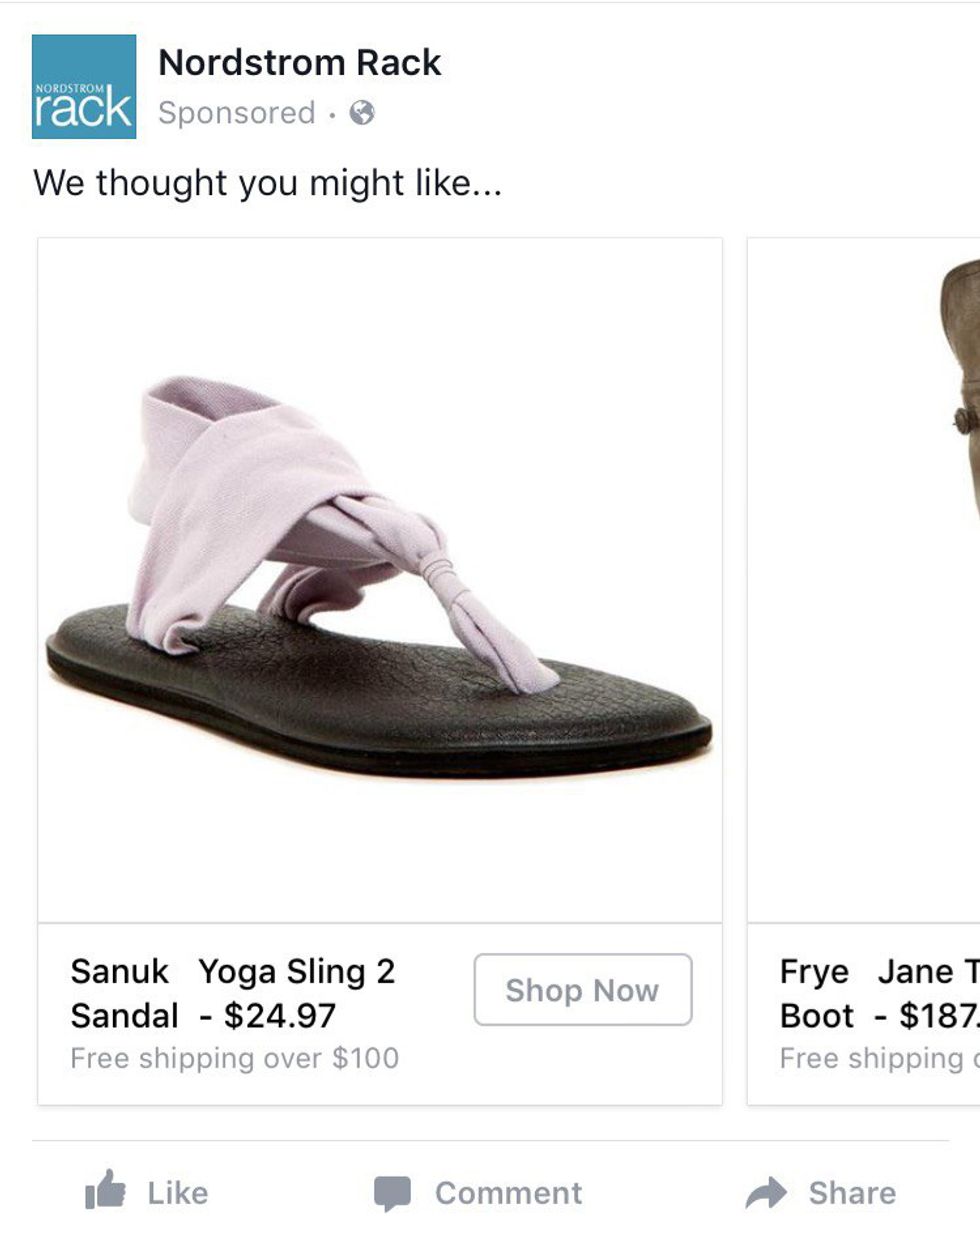Click the Sanuk Yoga Sling 2 title
This screenshot has height=1235, width=980.
pyautogui.click(x=233, y=971)
